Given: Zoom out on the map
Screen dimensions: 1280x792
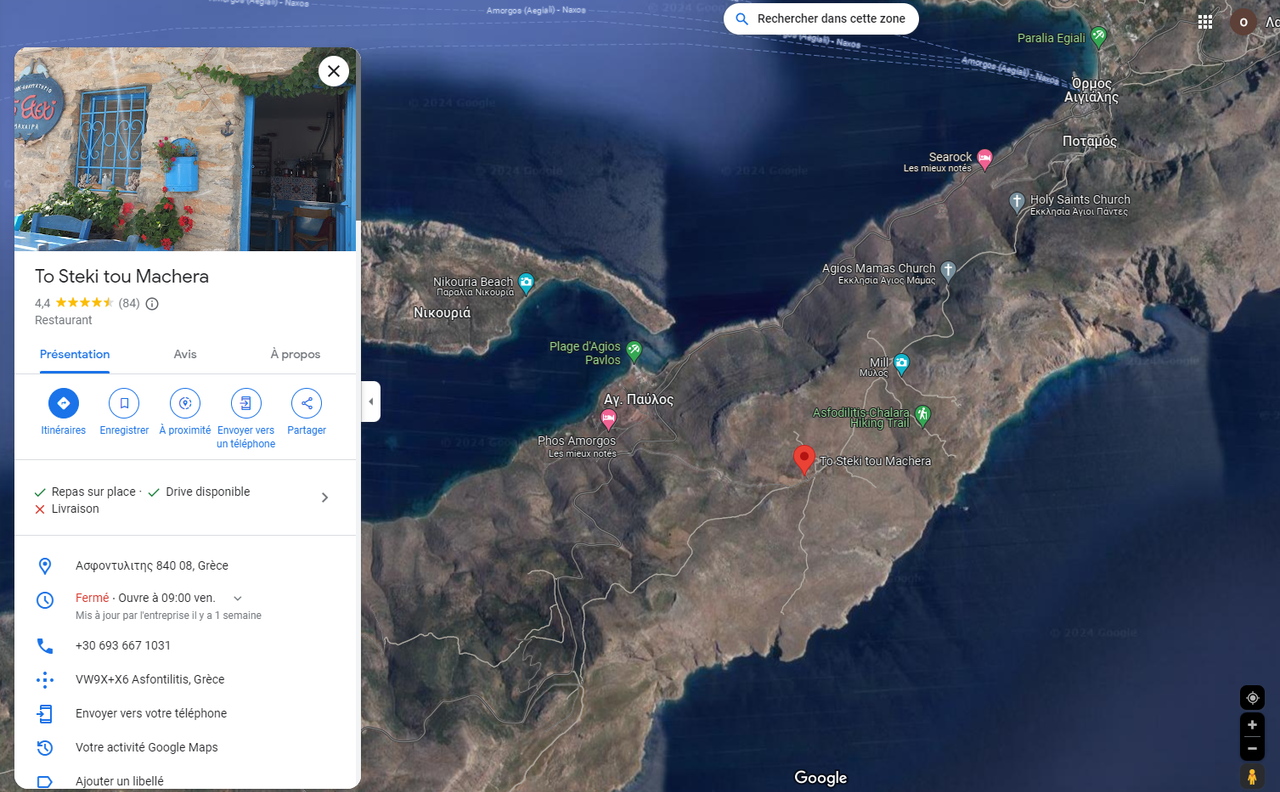Looking at the screenshot, I should (x=1252, y=749).
